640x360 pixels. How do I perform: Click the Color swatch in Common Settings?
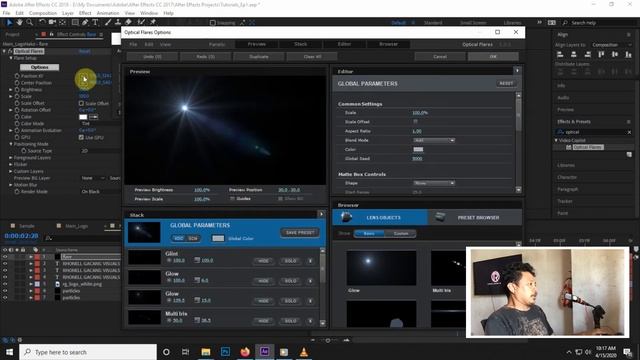click(418, 149)
